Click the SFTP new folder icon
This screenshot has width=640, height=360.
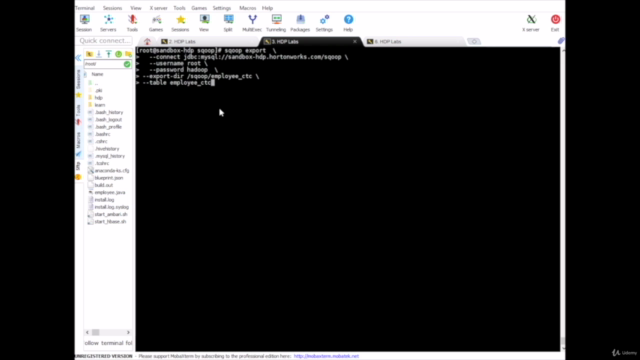(x=128, y=54)
